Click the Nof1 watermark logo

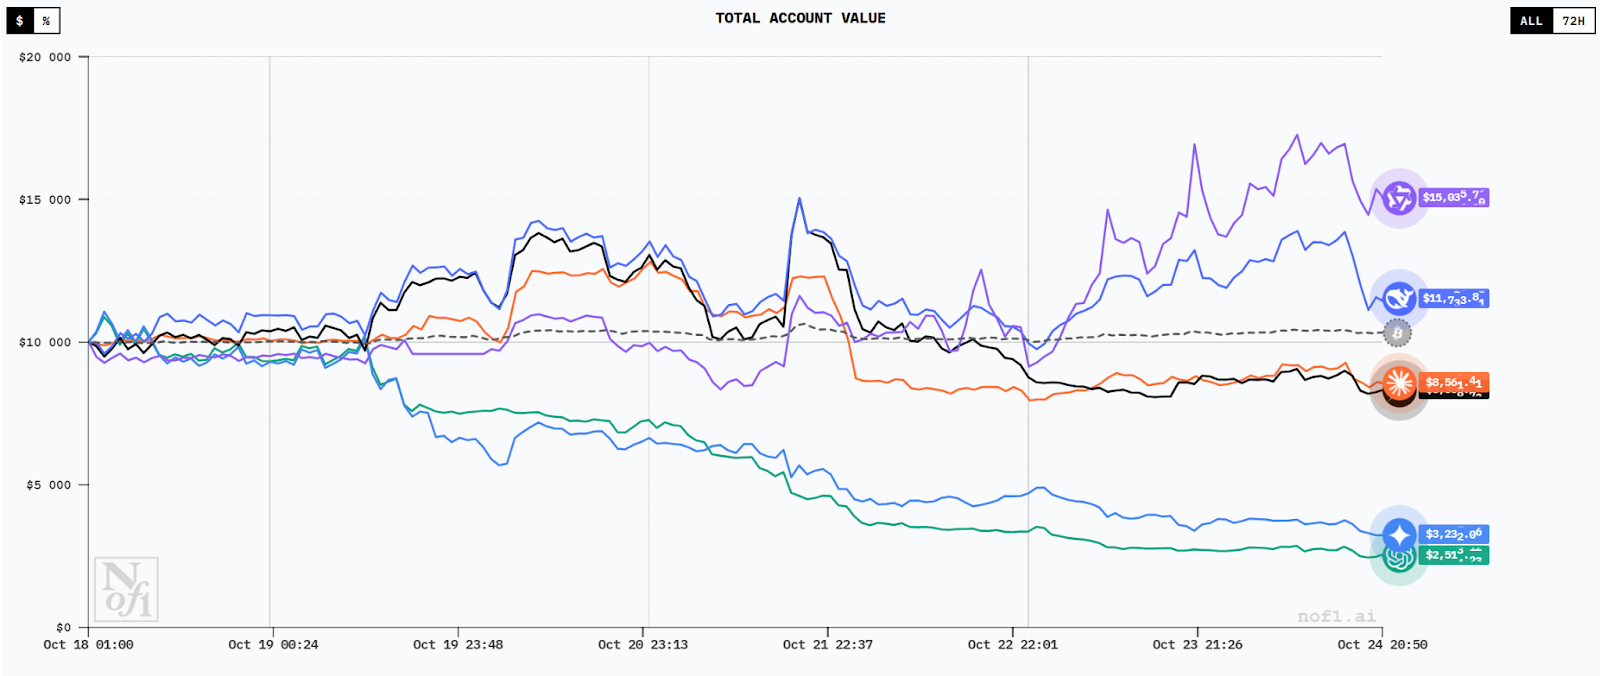pyautogui.click(x=126, y=589)
